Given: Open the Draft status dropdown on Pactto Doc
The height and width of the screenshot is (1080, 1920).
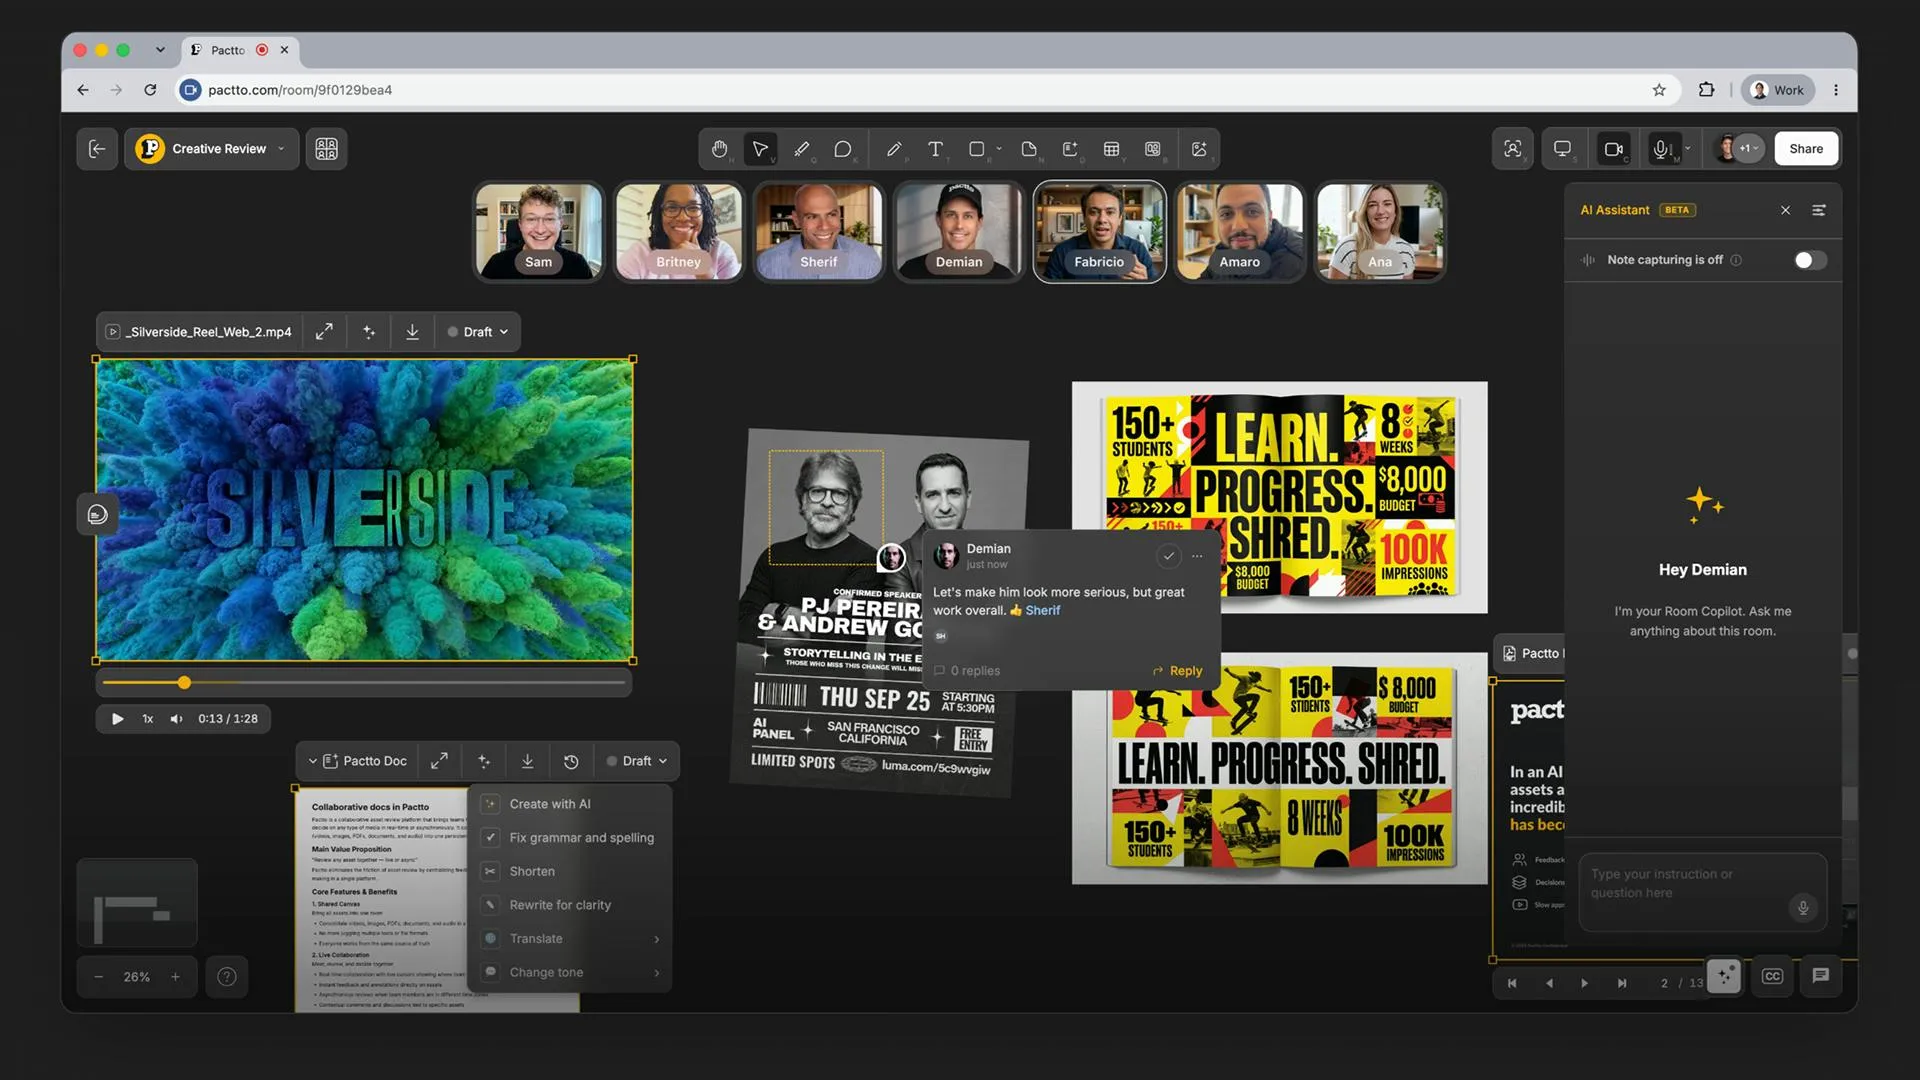Looking at the screenshot, I should tap(637, 761).
